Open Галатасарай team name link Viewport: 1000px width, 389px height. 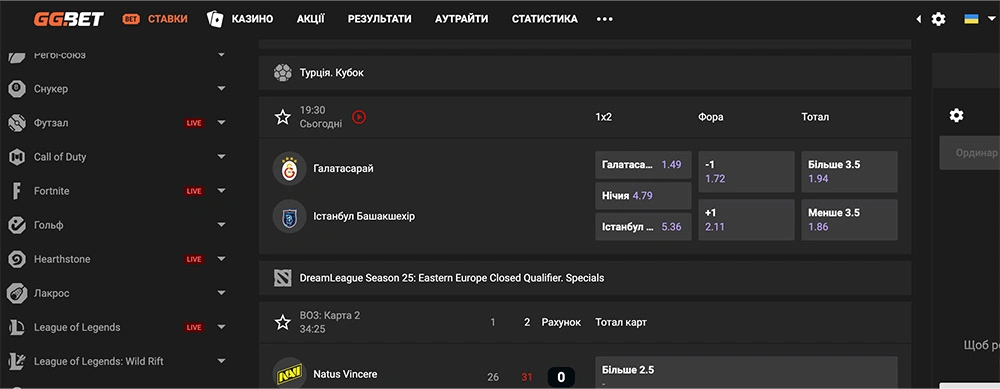click(x=343, y=169)
